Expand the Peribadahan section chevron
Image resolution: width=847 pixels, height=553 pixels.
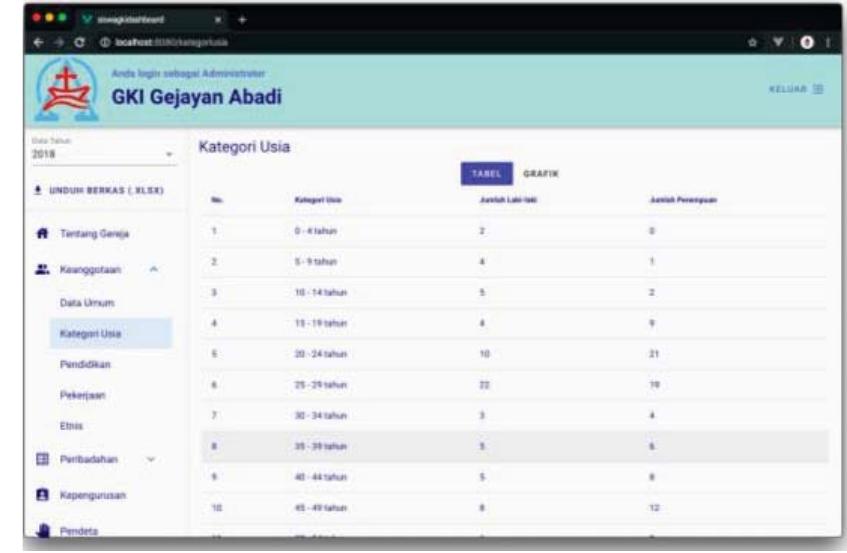click(151, 459)
